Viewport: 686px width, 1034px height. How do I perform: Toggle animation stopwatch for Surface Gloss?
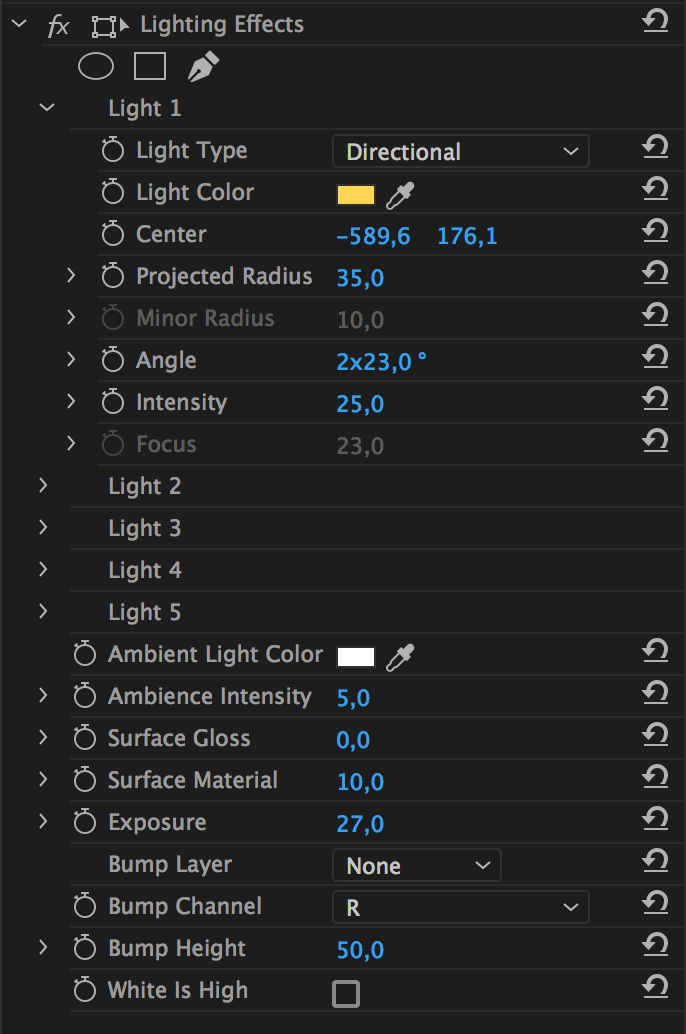tap(85, 738)
